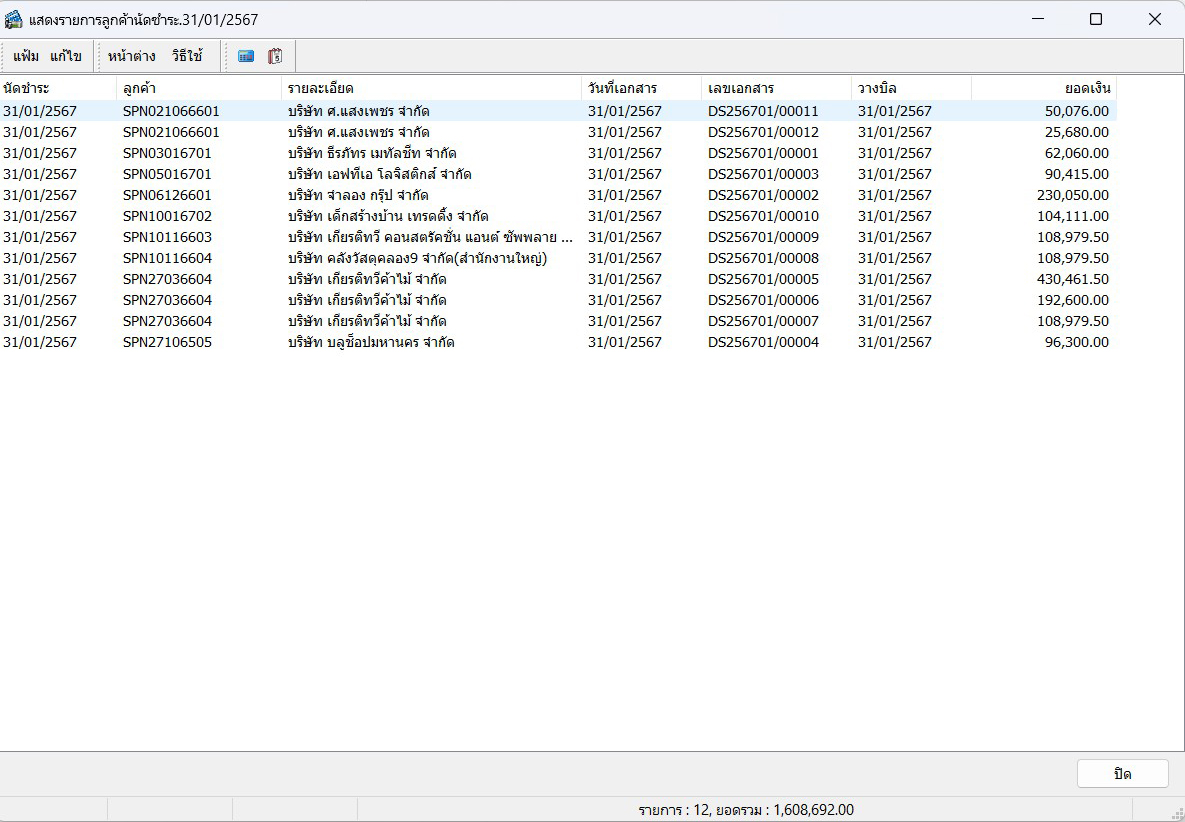This screenshot has height=822, width=1185.
Task: Click amount 62,060.00
Action: pyautogui.click(x=1077, y=153)
